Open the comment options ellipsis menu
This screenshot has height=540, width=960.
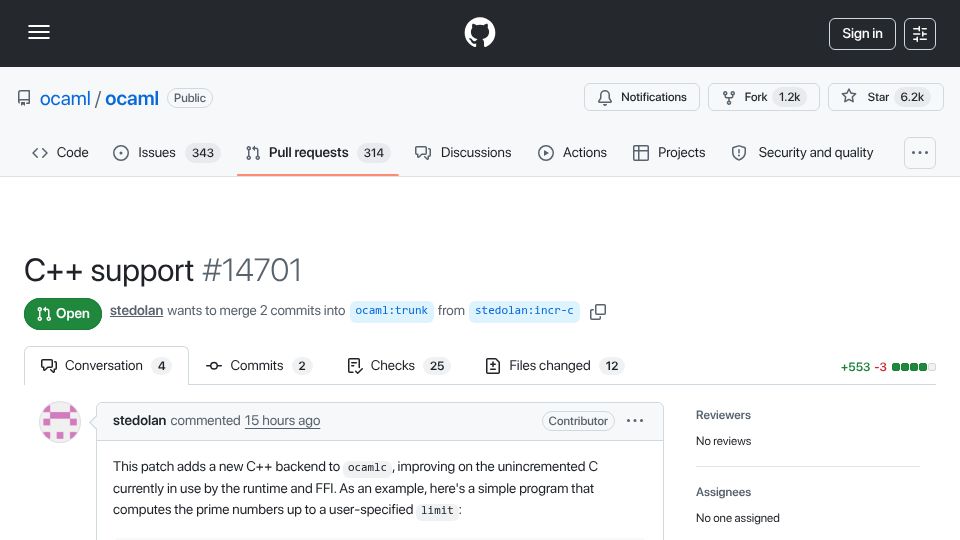(635, 421)
